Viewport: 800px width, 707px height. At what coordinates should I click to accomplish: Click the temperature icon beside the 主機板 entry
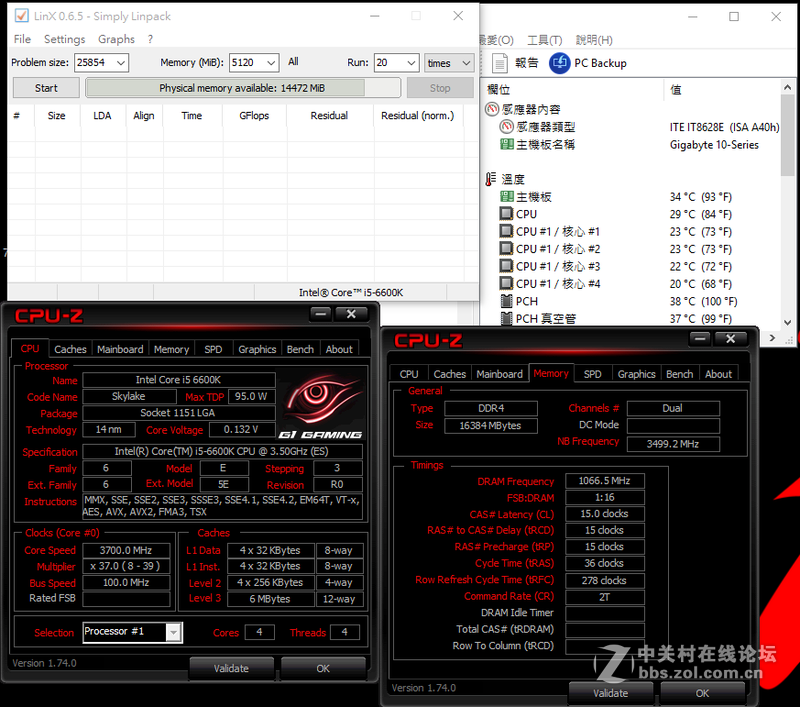(509, 196)
